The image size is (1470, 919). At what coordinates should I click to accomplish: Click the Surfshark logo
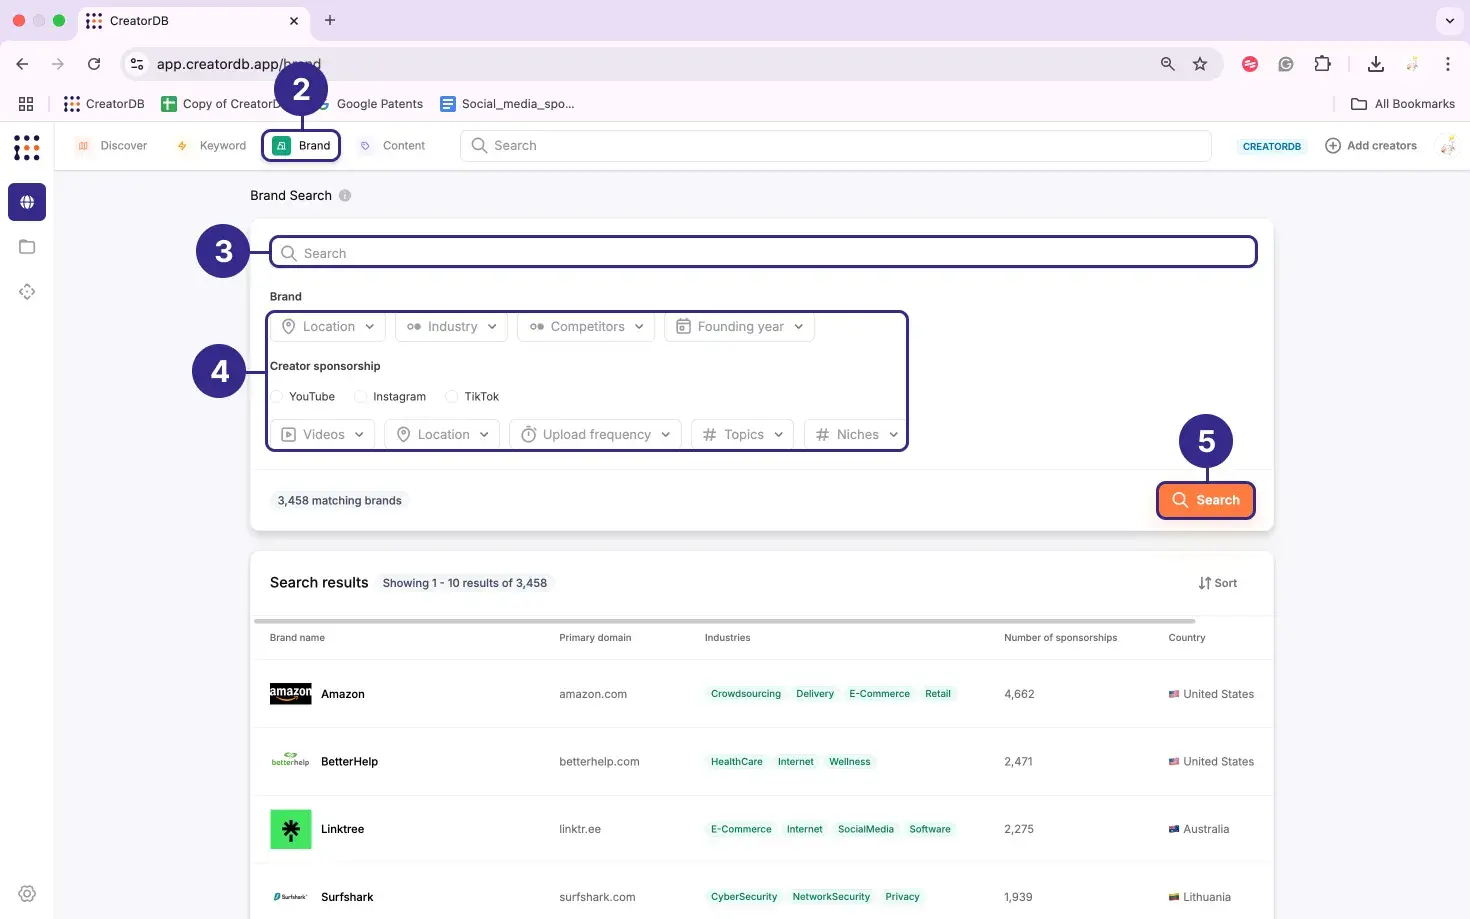[291, 897]
